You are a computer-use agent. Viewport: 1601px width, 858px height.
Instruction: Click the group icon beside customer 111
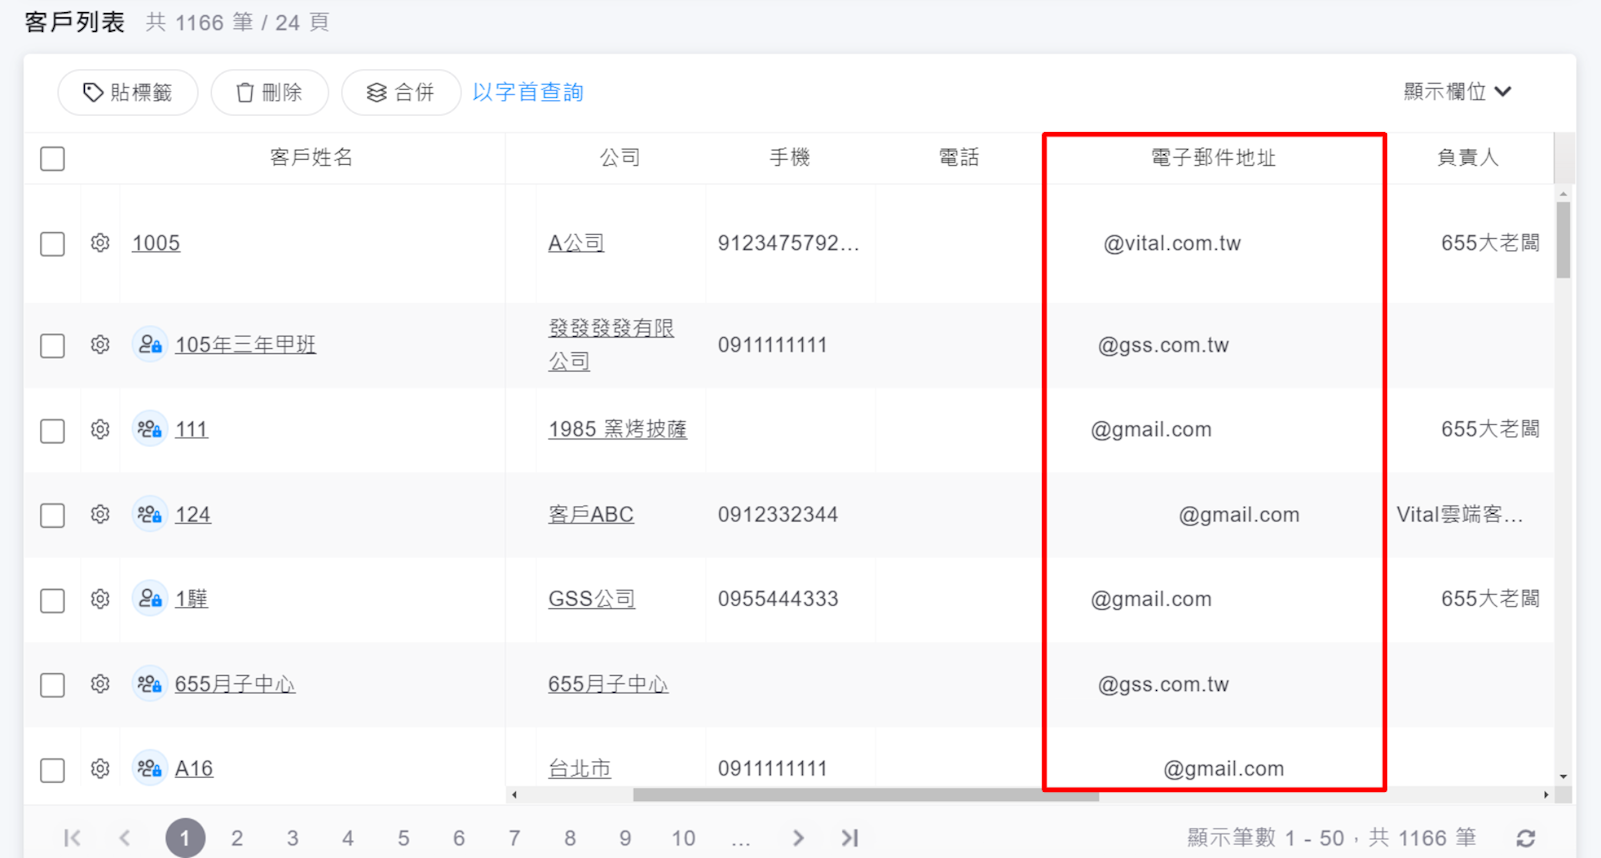pos(150,430)
